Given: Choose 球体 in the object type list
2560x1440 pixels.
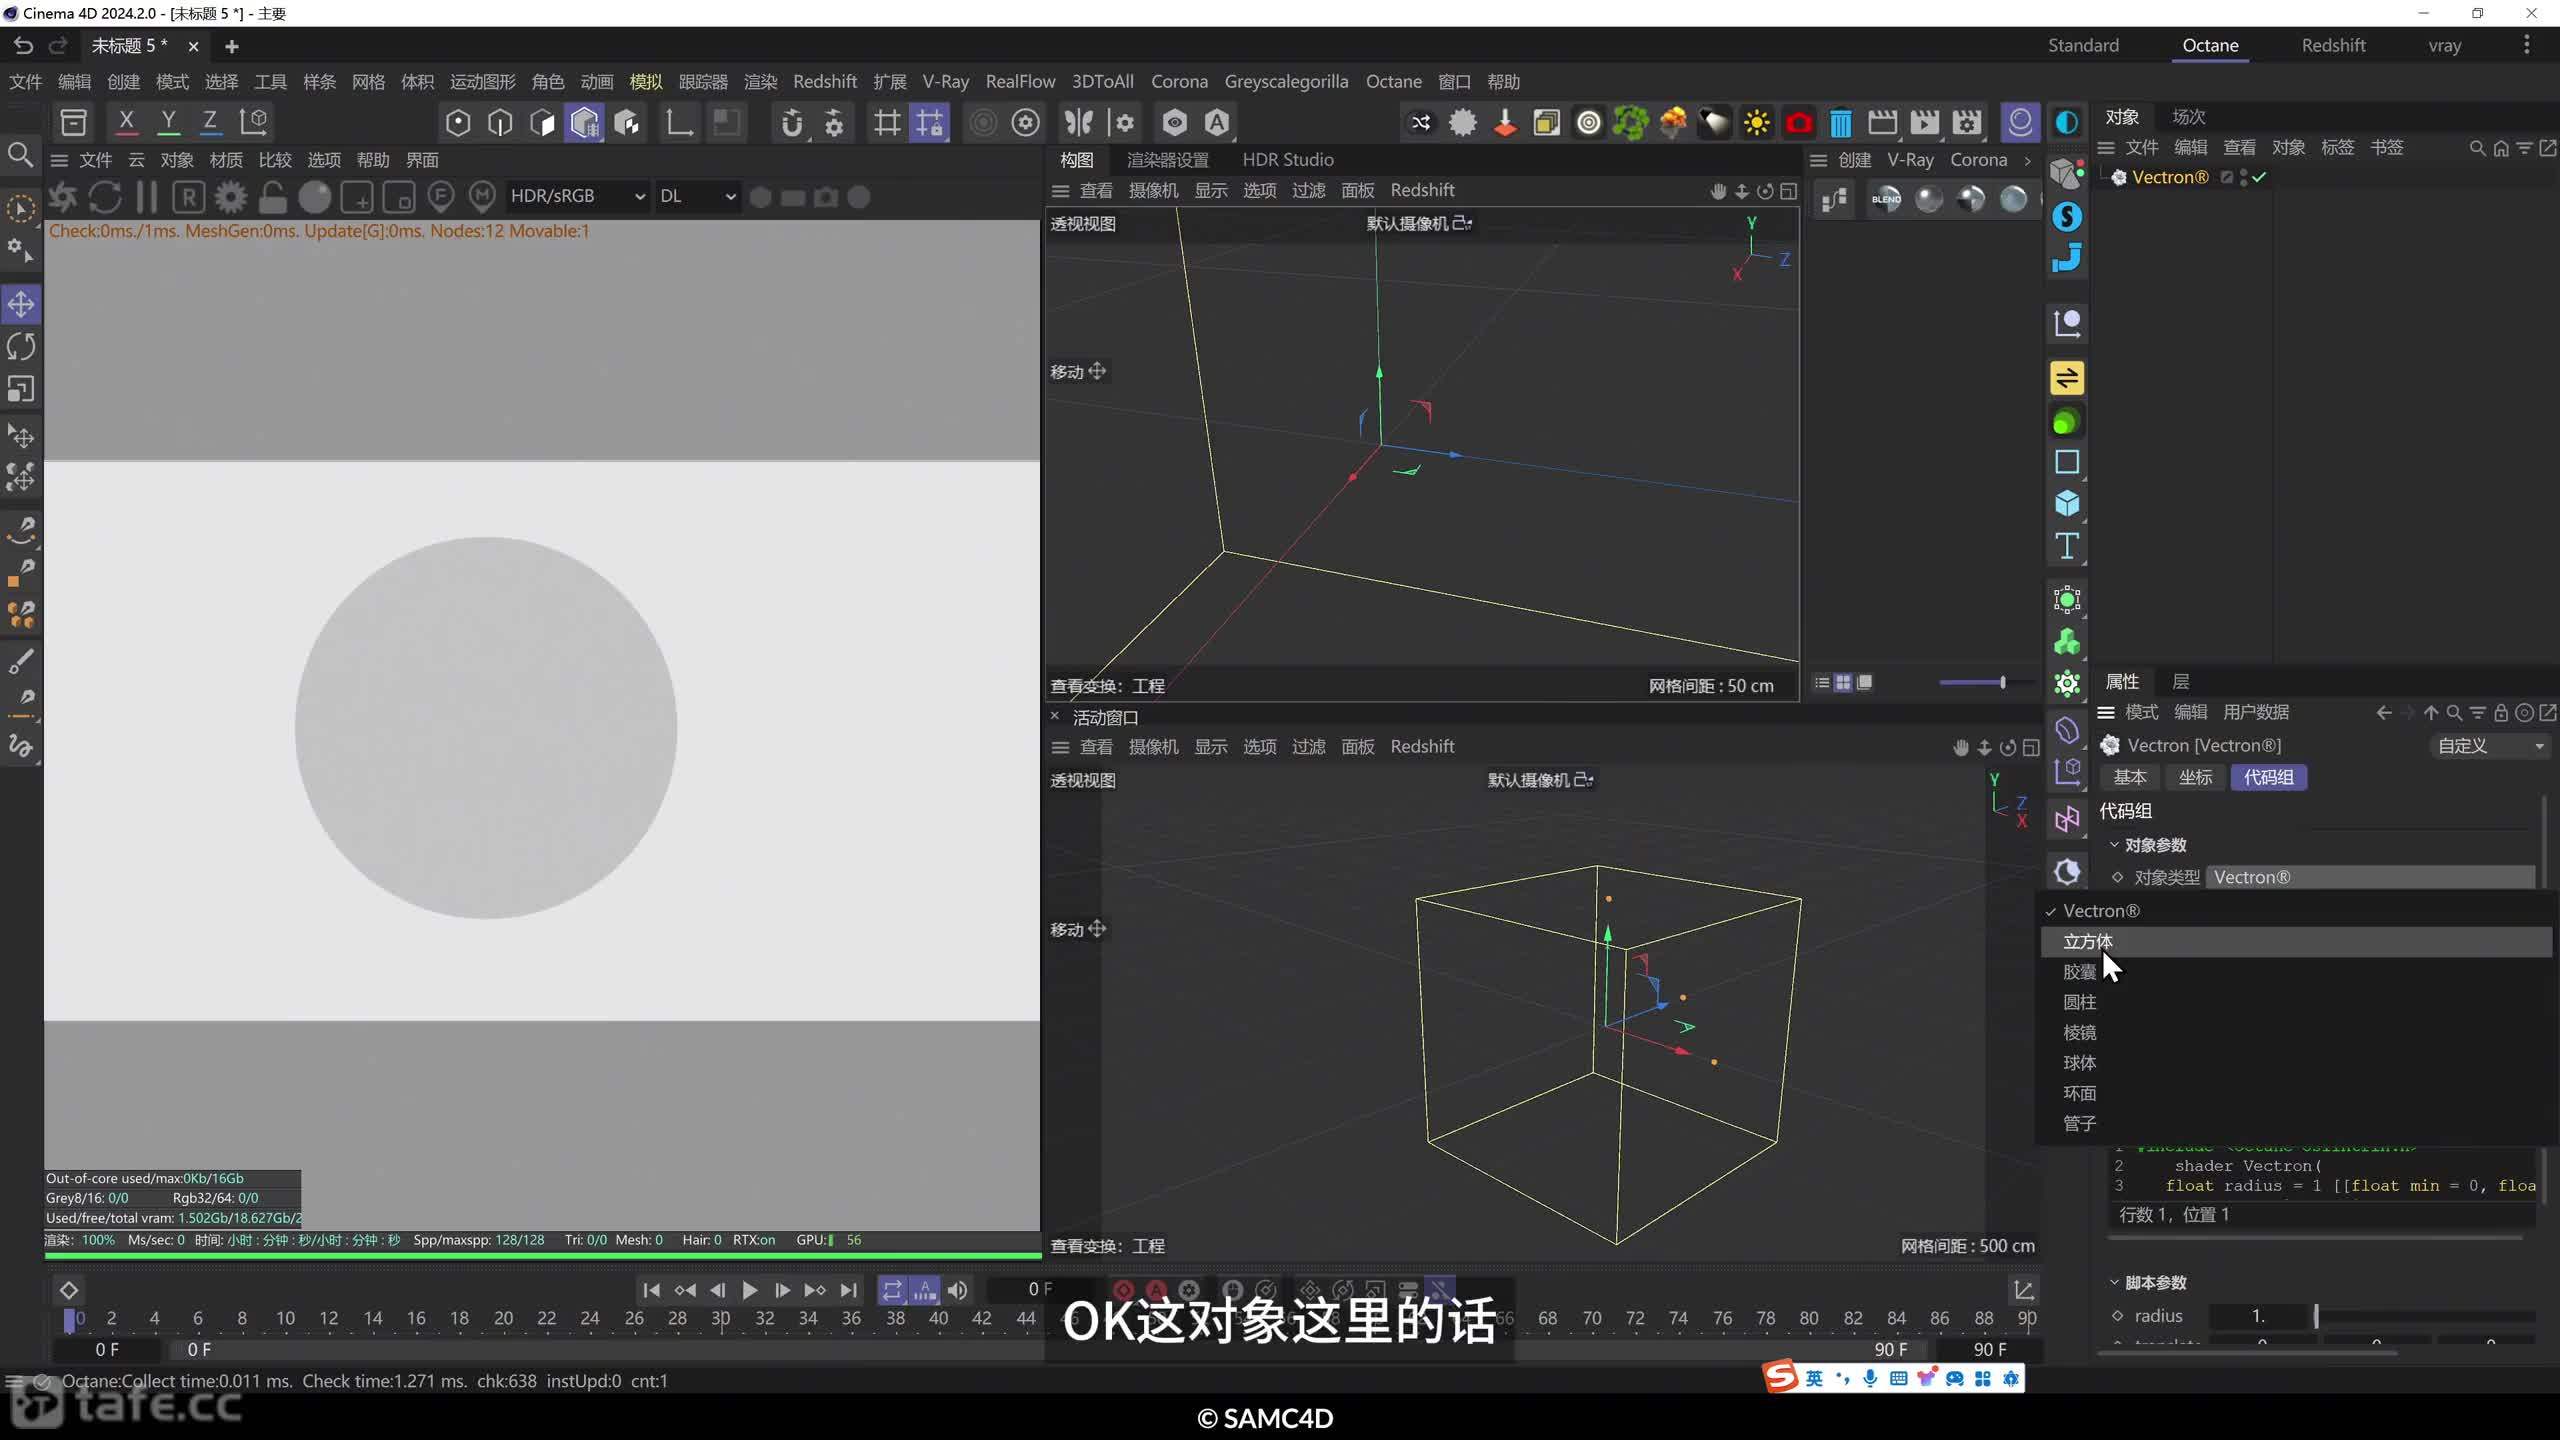Looking at the screenshot, I should [x=2296, y=1063].
